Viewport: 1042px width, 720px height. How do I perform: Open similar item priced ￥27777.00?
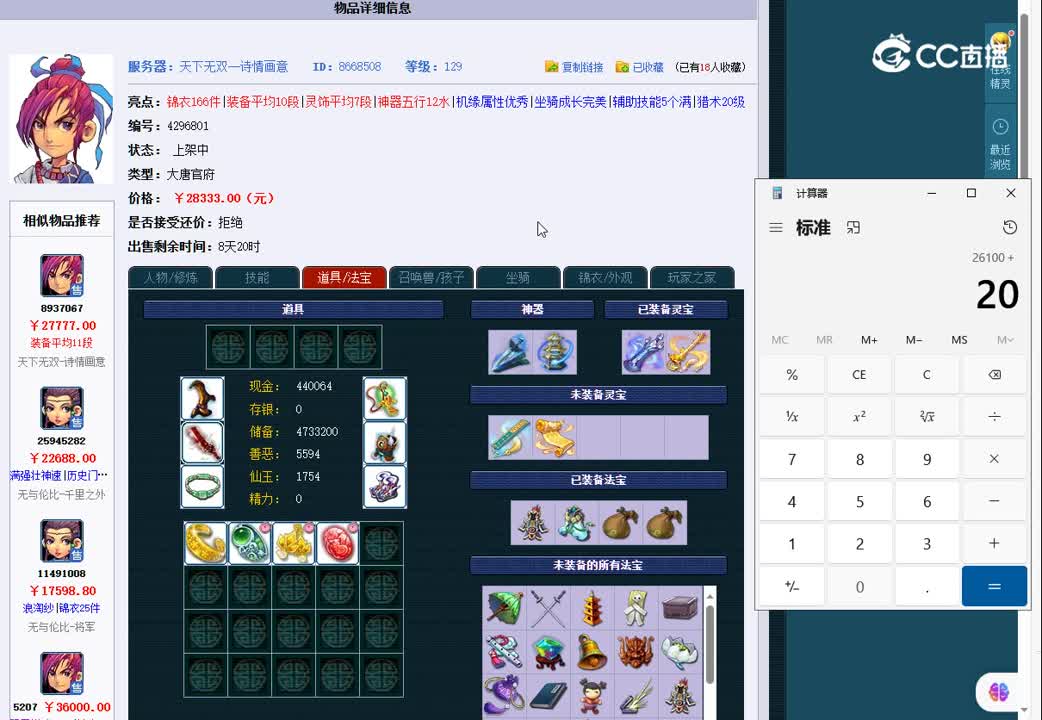point(62,325)
